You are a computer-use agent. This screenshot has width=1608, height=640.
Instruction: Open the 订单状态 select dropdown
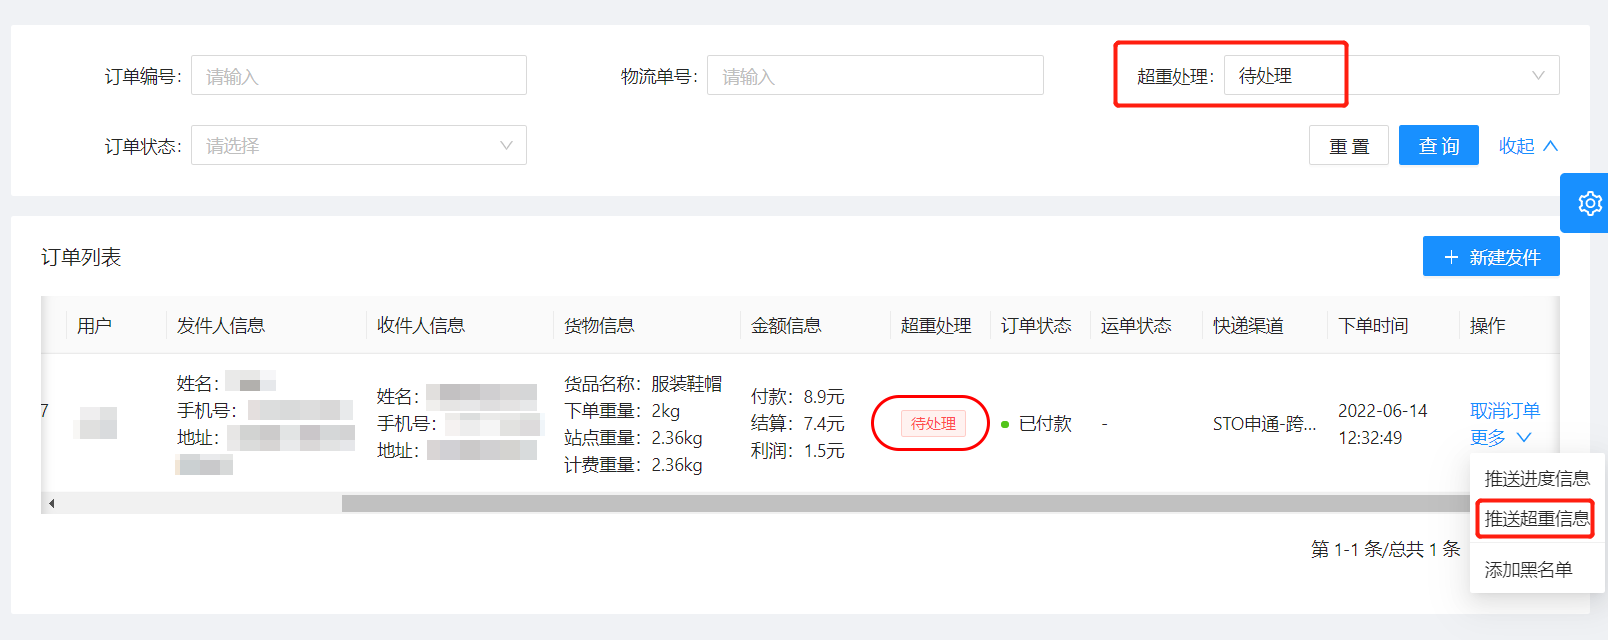[358, 146]
